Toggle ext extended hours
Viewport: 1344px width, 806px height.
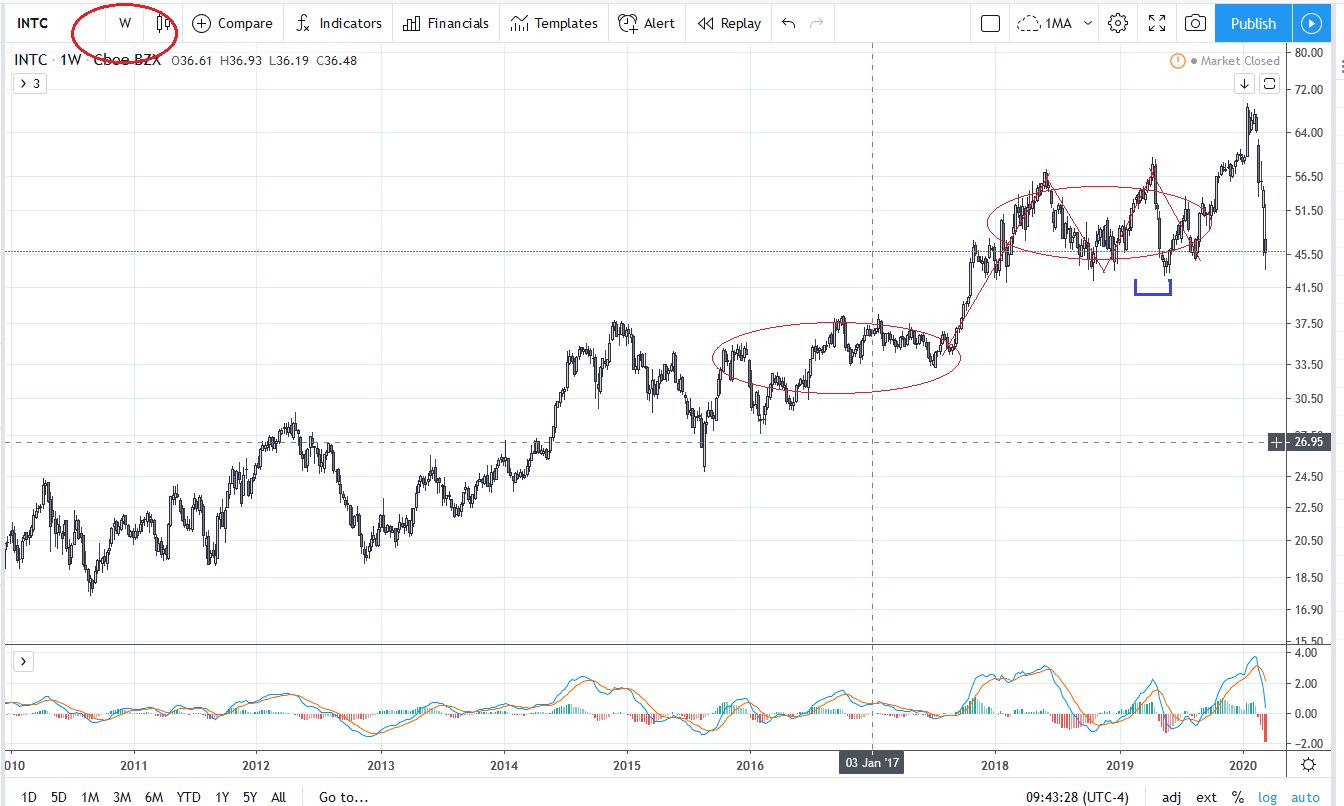tap(1206, 797)
